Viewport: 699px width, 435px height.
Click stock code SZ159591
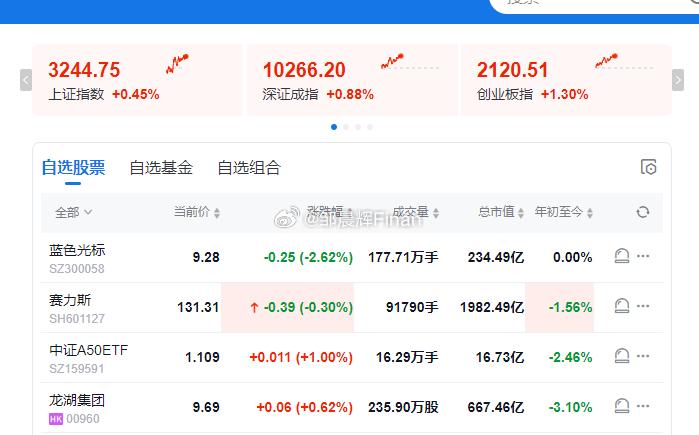pos(77,369)
